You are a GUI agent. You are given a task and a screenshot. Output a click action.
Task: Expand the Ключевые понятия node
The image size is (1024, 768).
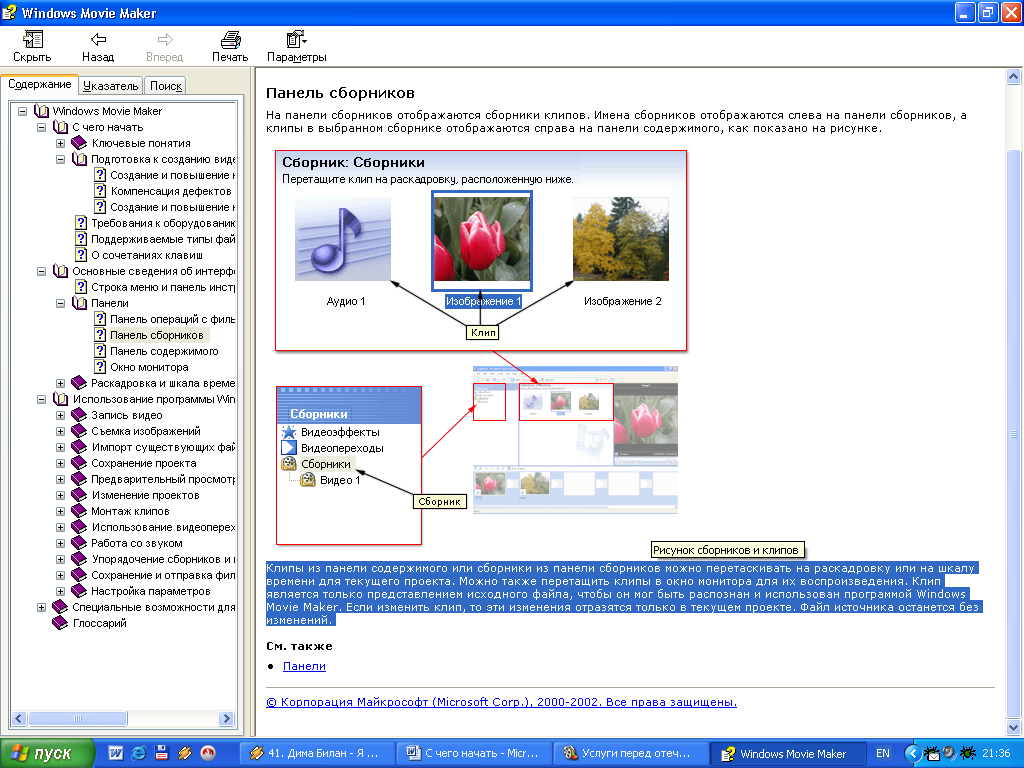point(60,143)
